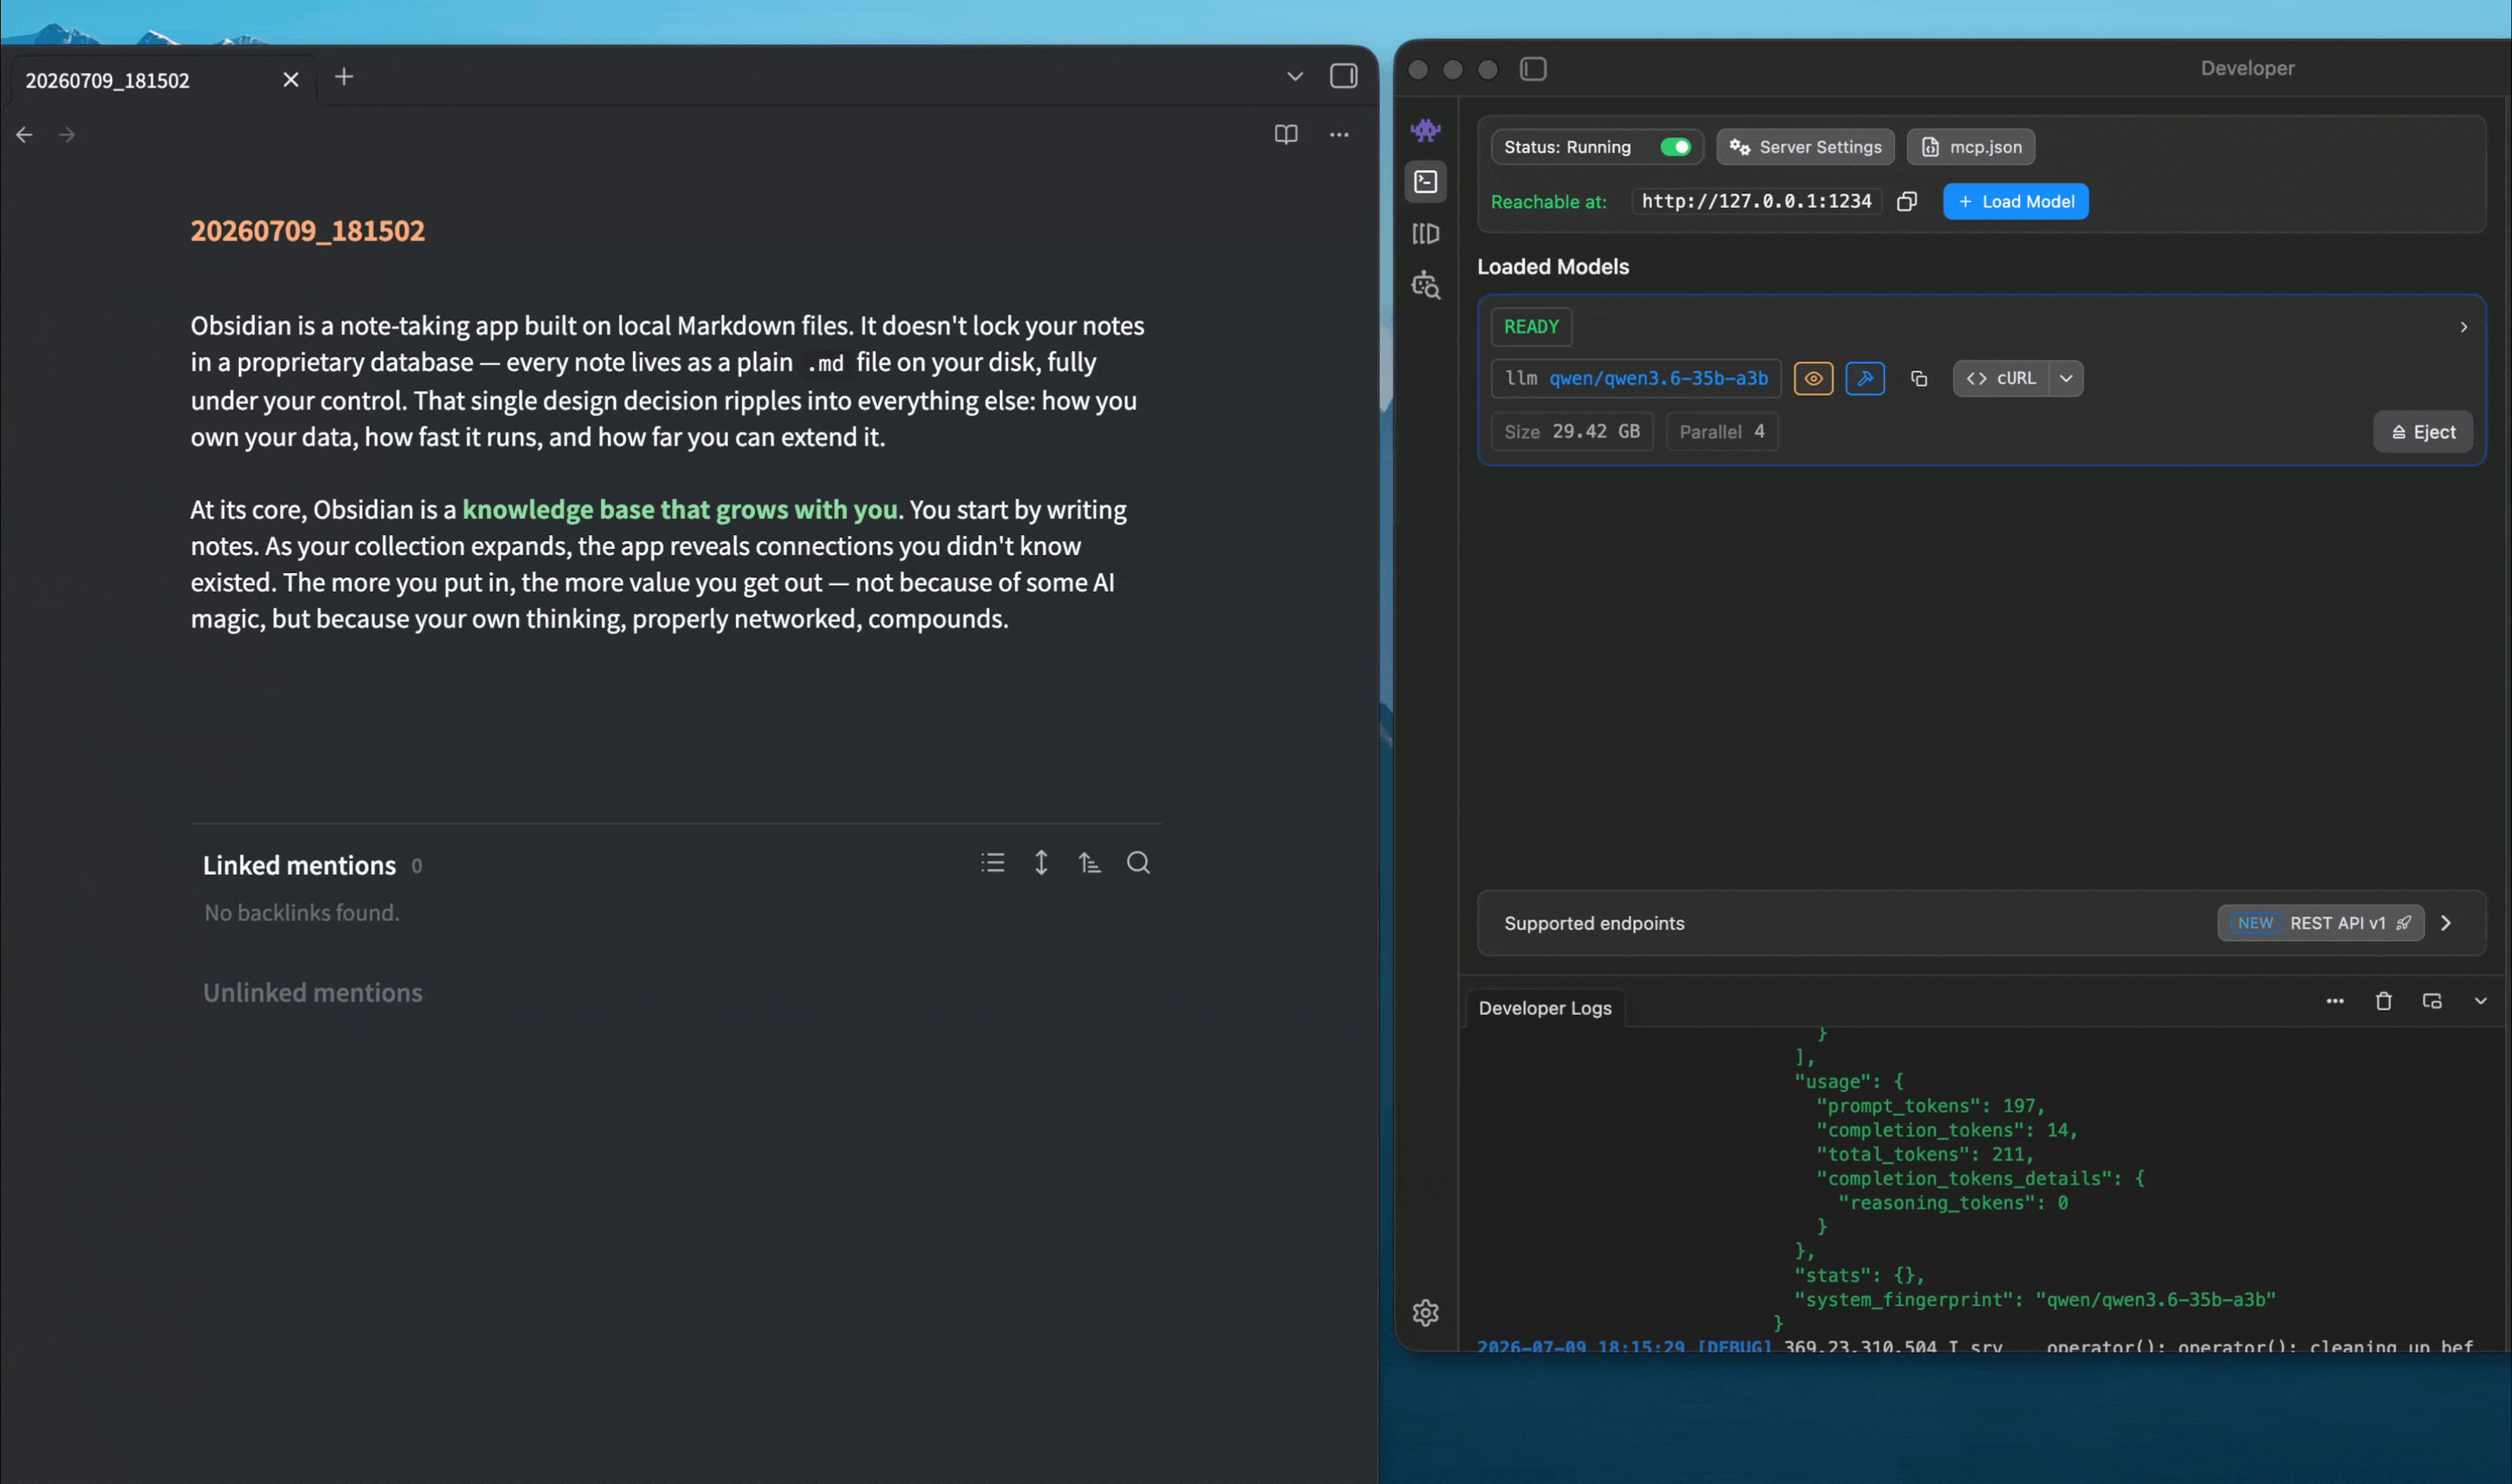Click the READY status badge

point(1531,327)
